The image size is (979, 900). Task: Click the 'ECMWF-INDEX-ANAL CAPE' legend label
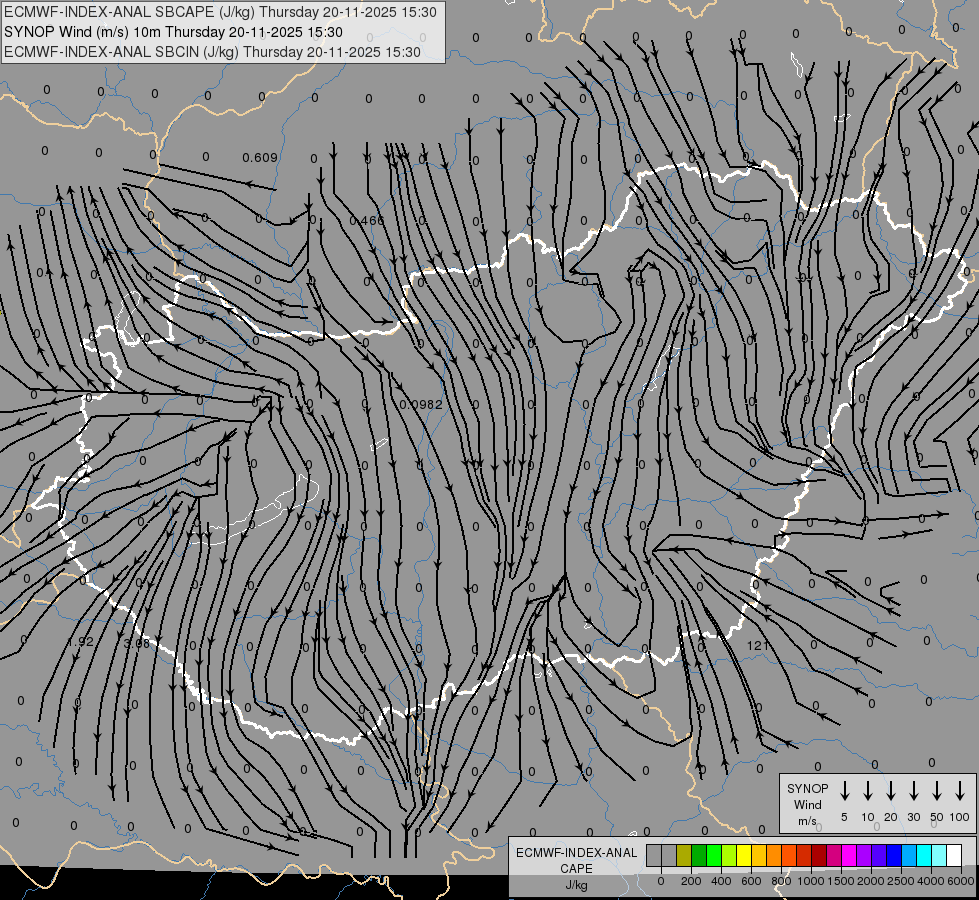(x=576, y=861)
